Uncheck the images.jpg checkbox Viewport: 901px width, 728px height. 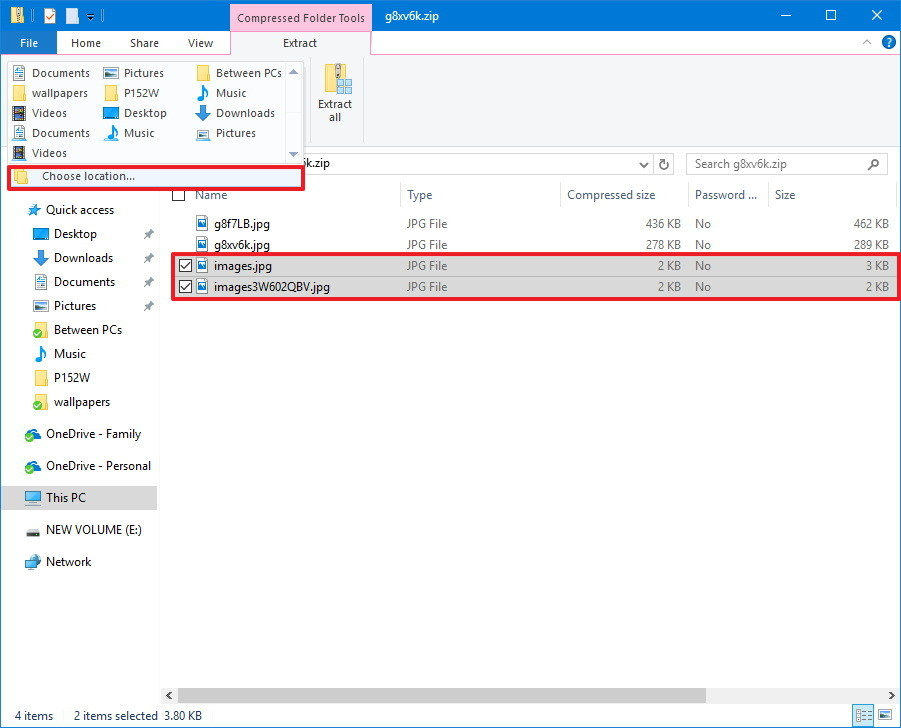coord(185,265)
